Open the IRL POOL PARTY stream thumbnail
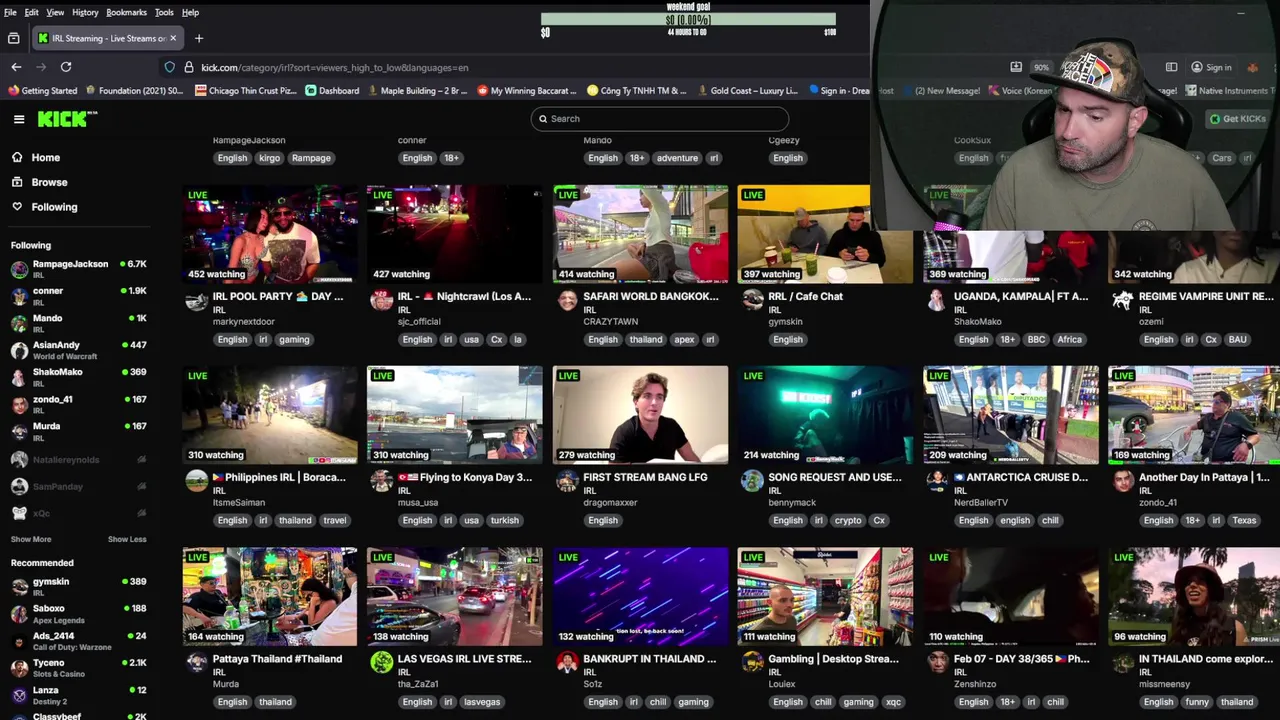This screenshot has width=1280, height=720. (270, 234)
